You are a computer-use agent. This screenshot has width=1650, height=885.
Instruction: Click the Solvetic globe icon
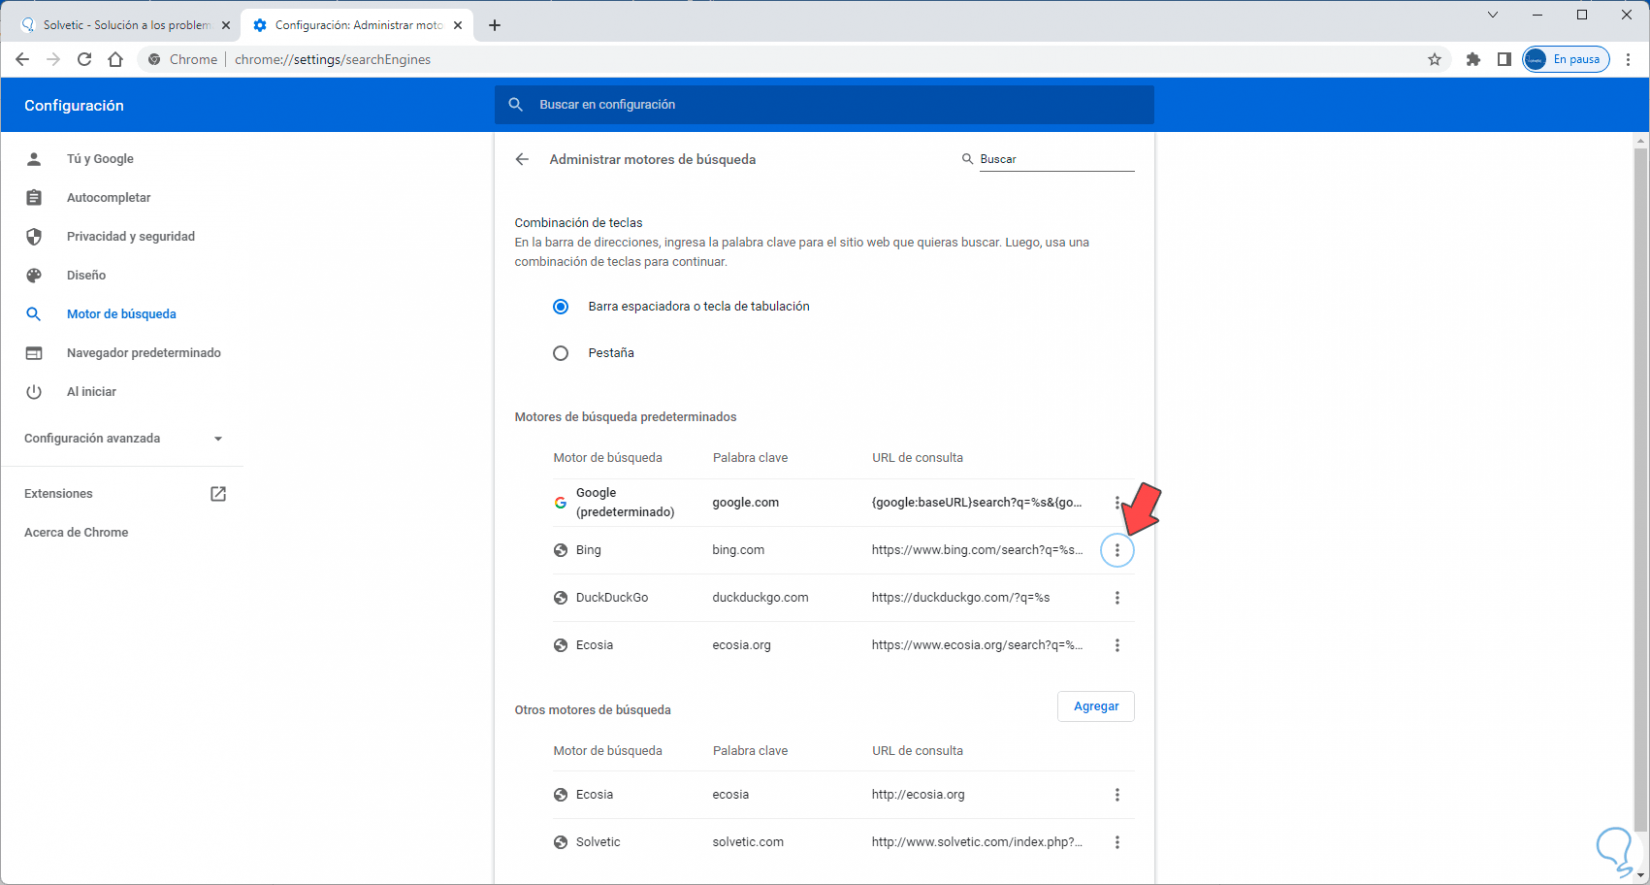tap(561, 842)
